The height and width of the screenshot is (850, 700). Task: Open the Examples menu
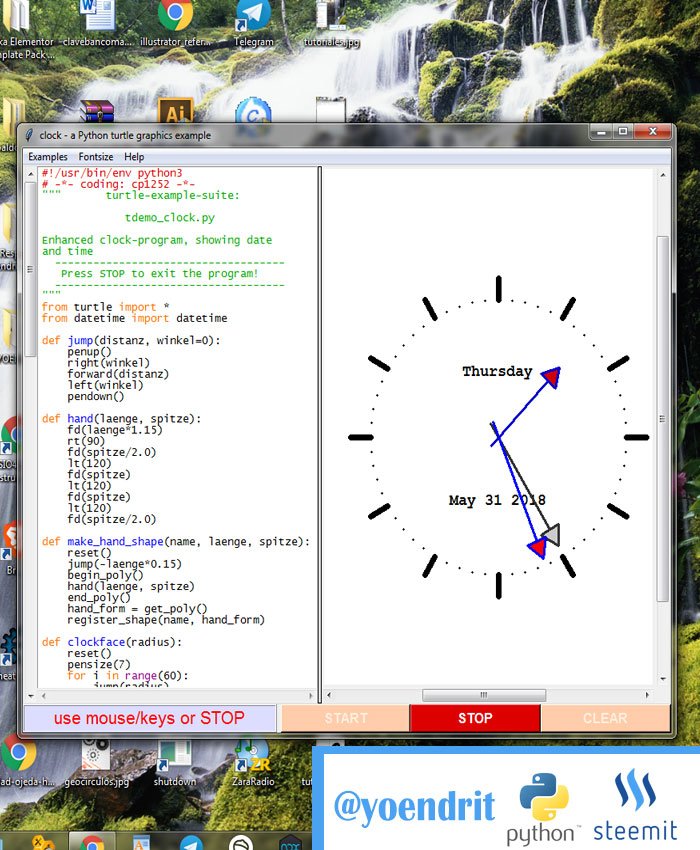48,157
